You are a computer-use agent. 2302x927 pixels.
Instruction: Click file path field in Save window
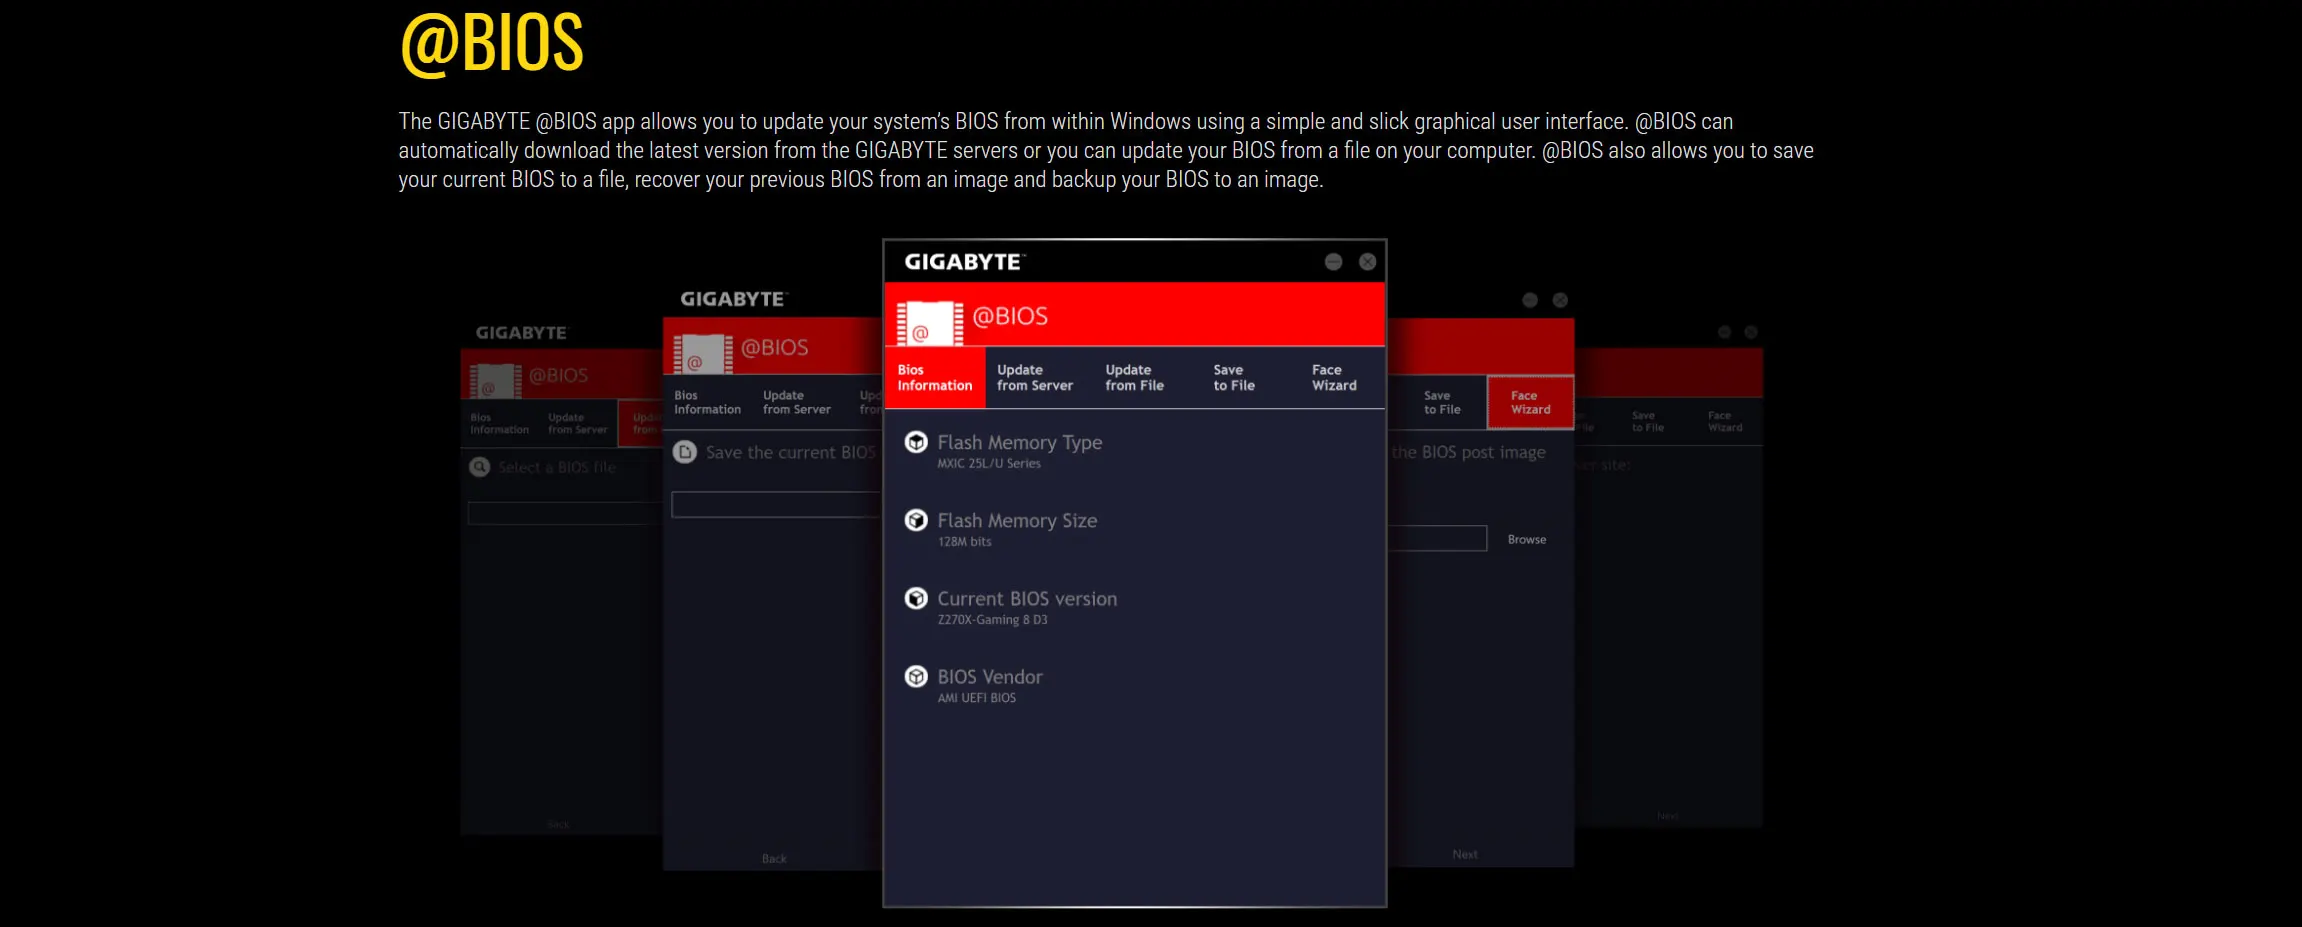click(x=777, y=504)
